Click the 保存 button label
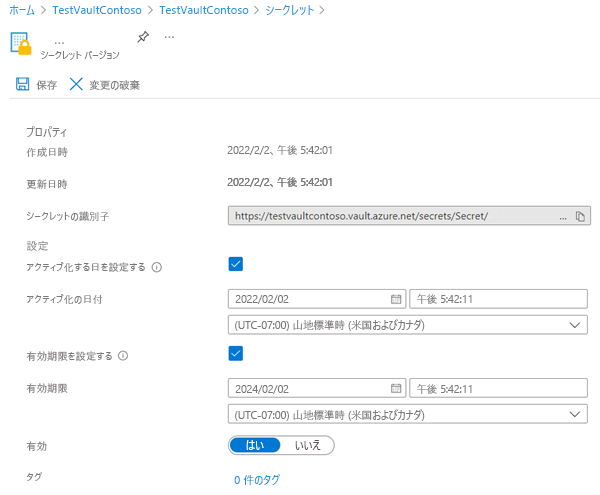 pos(47,85)
